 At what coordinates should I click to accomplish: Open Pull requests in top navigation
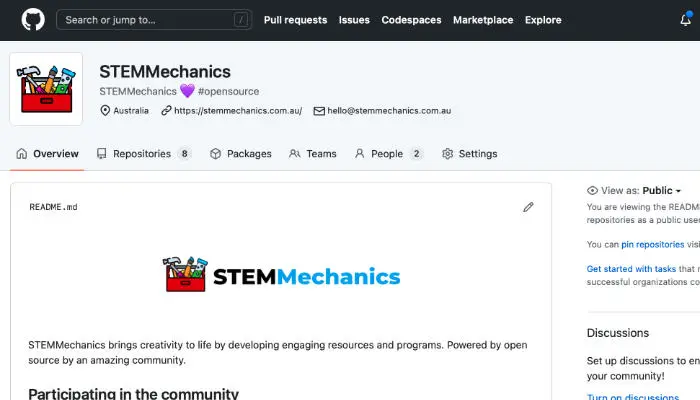(x=295, y=20)
